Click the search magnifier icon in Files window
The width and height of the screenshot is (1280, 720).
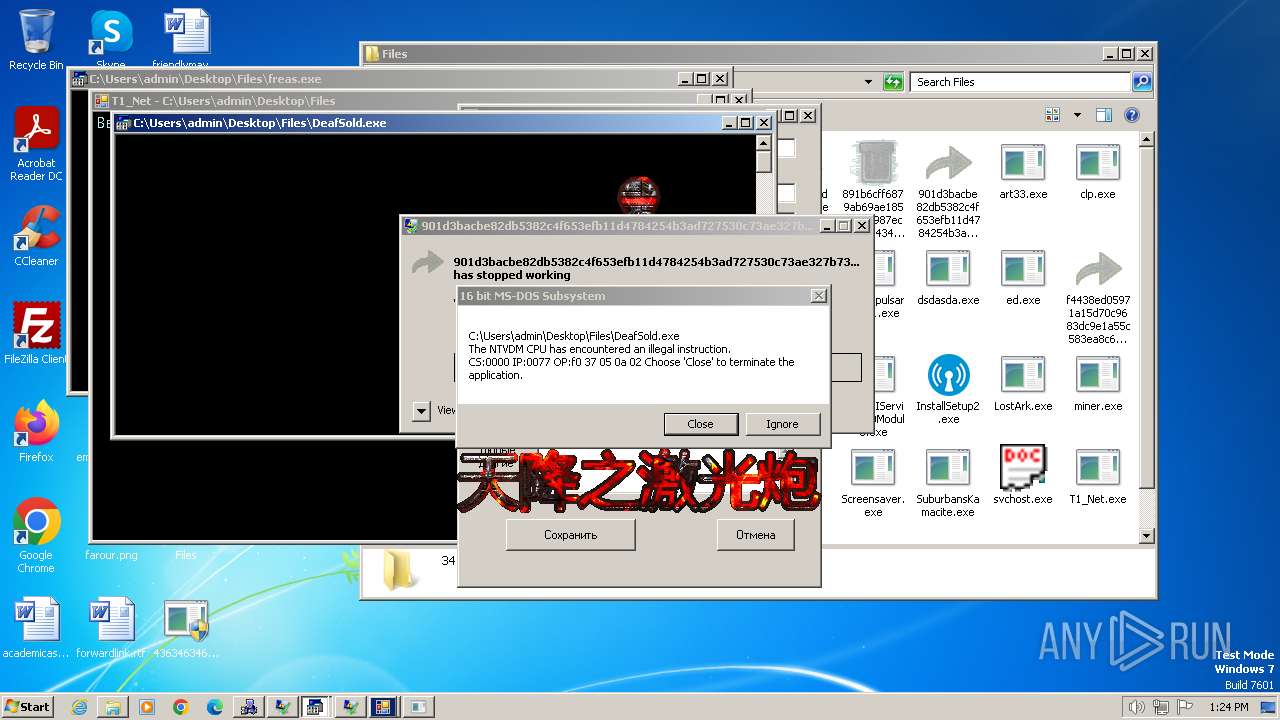coord(1142,82)
